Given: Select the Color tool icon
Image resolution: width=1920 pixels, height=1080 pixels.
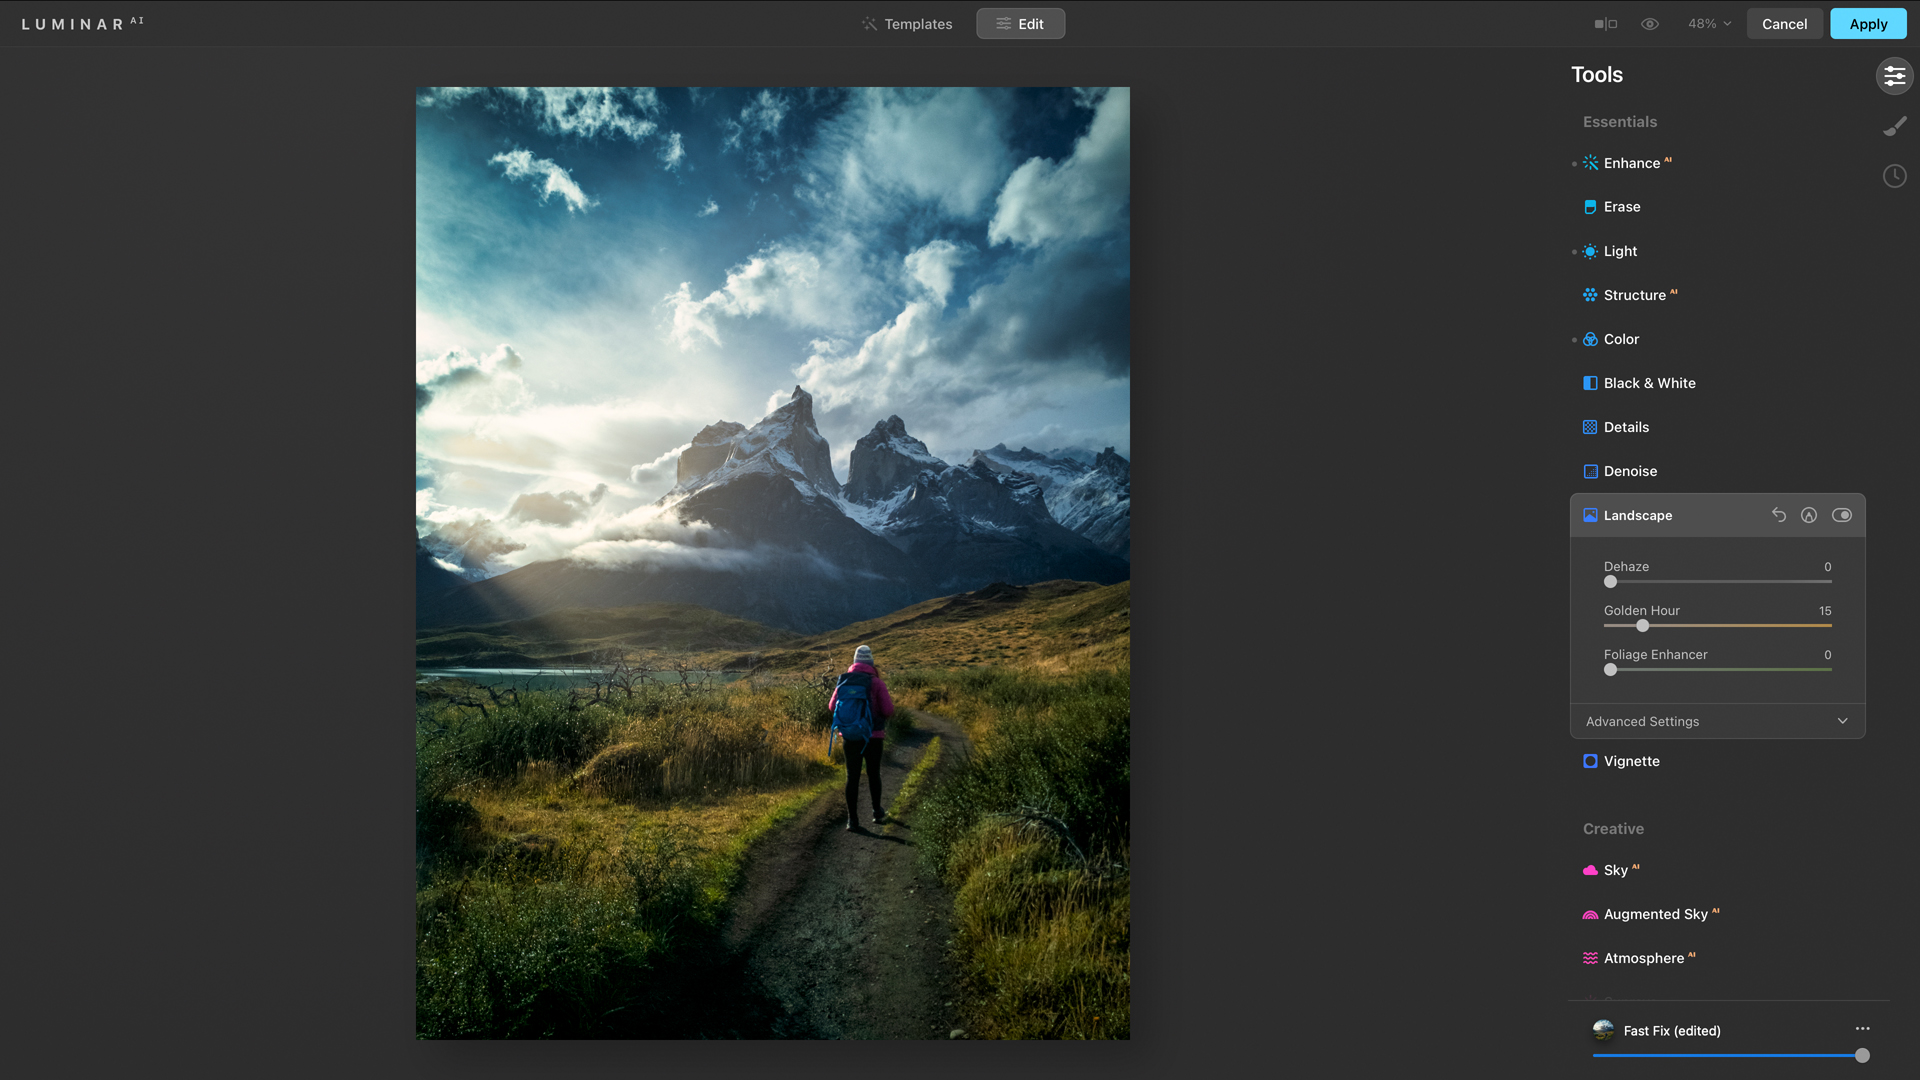Looking at the screenshot, I should coord(1590,339).
